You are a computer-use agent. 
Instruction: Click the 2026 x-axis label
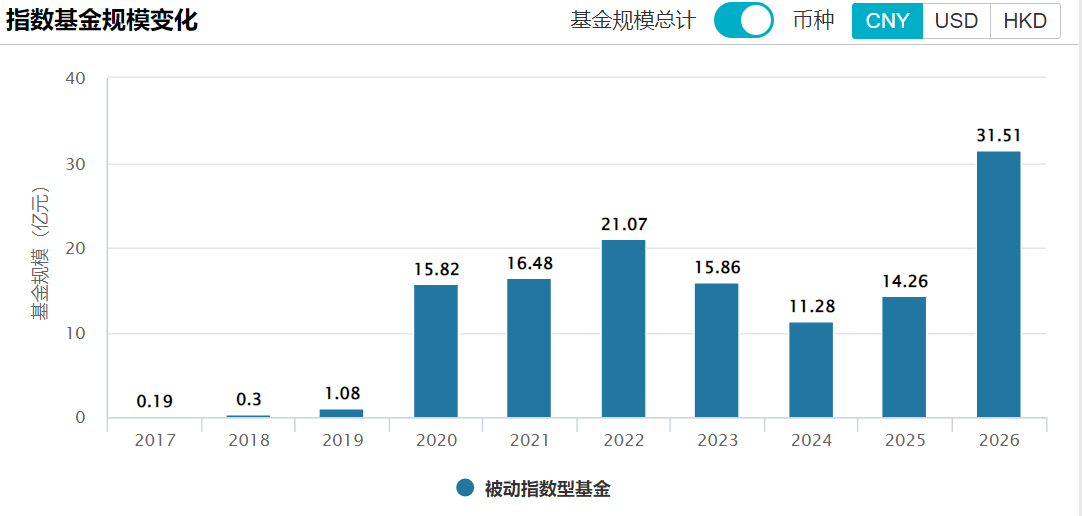point(998,441)
